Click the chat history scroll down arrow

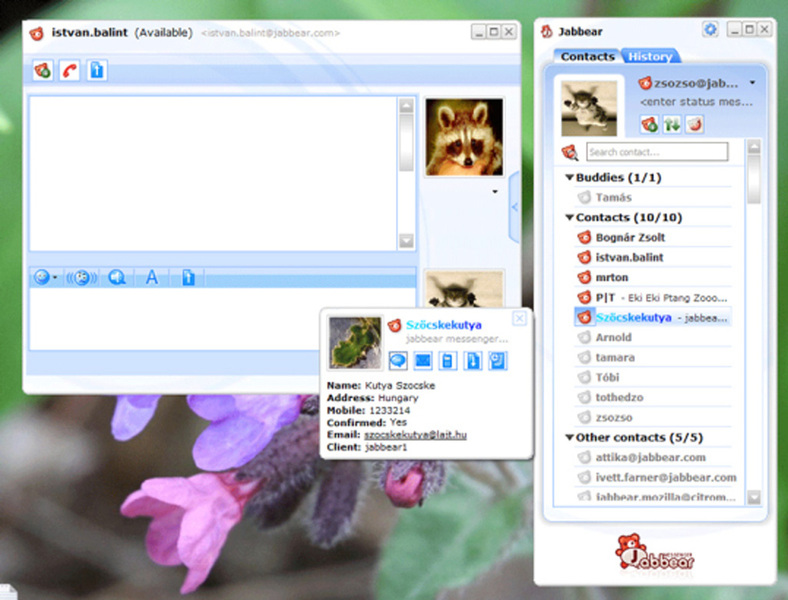click(x=406, y=241)
